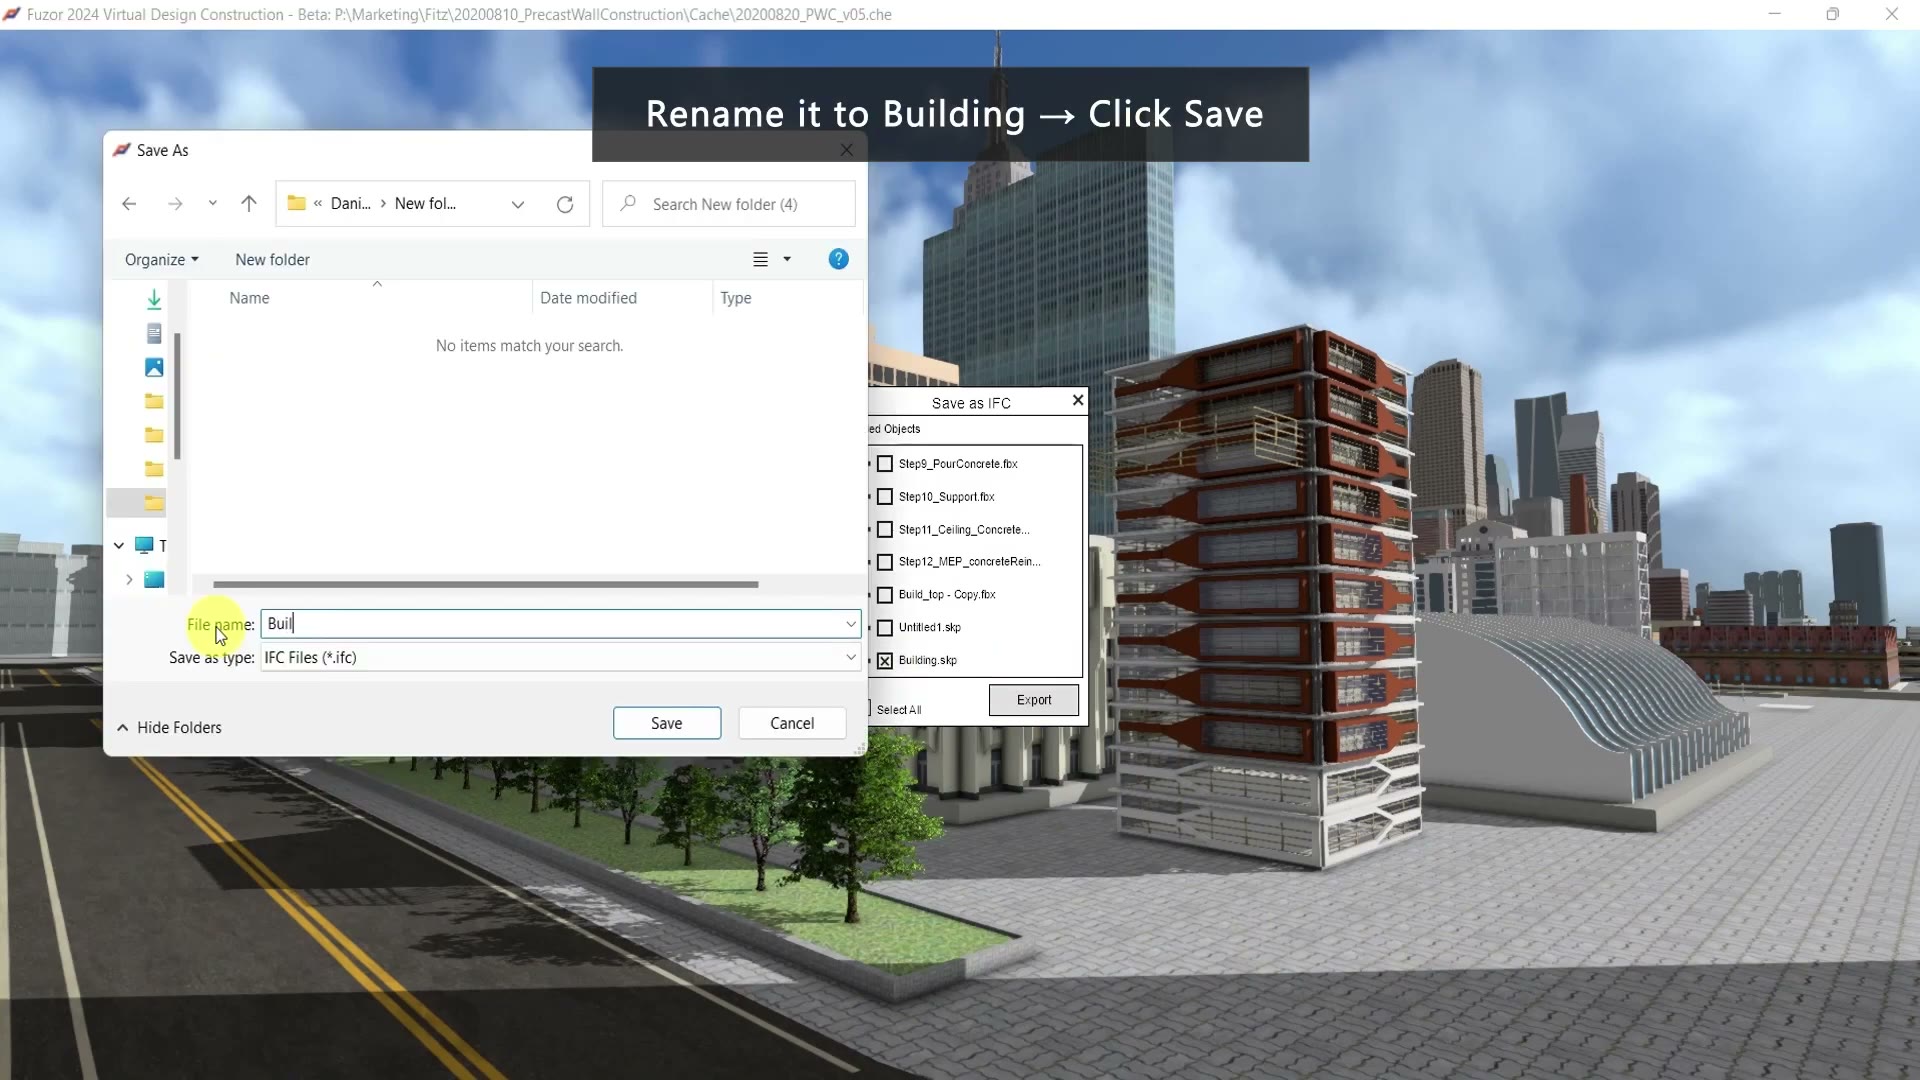Image resolution: width=1920 pixels, height=1080 pixels.
Task: Sort files by Date modified column
Action: pos(588,298)
